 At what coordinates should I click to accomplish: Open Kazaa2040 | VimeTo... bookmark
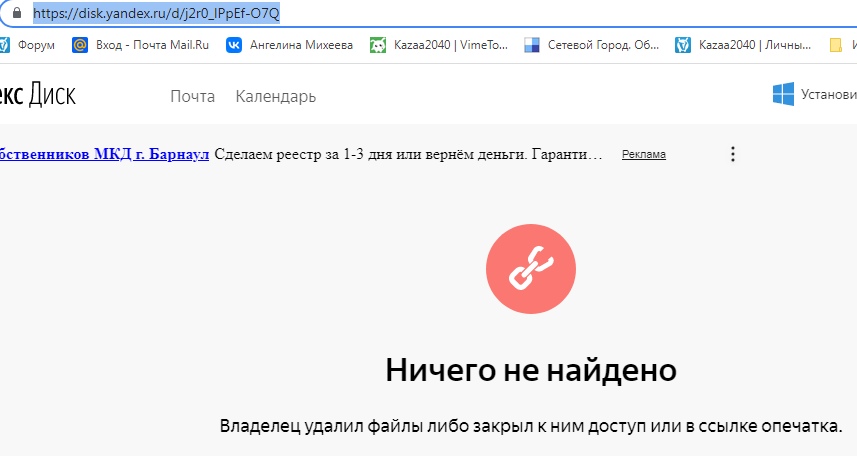pyautogui.click(x=439, y=45)
